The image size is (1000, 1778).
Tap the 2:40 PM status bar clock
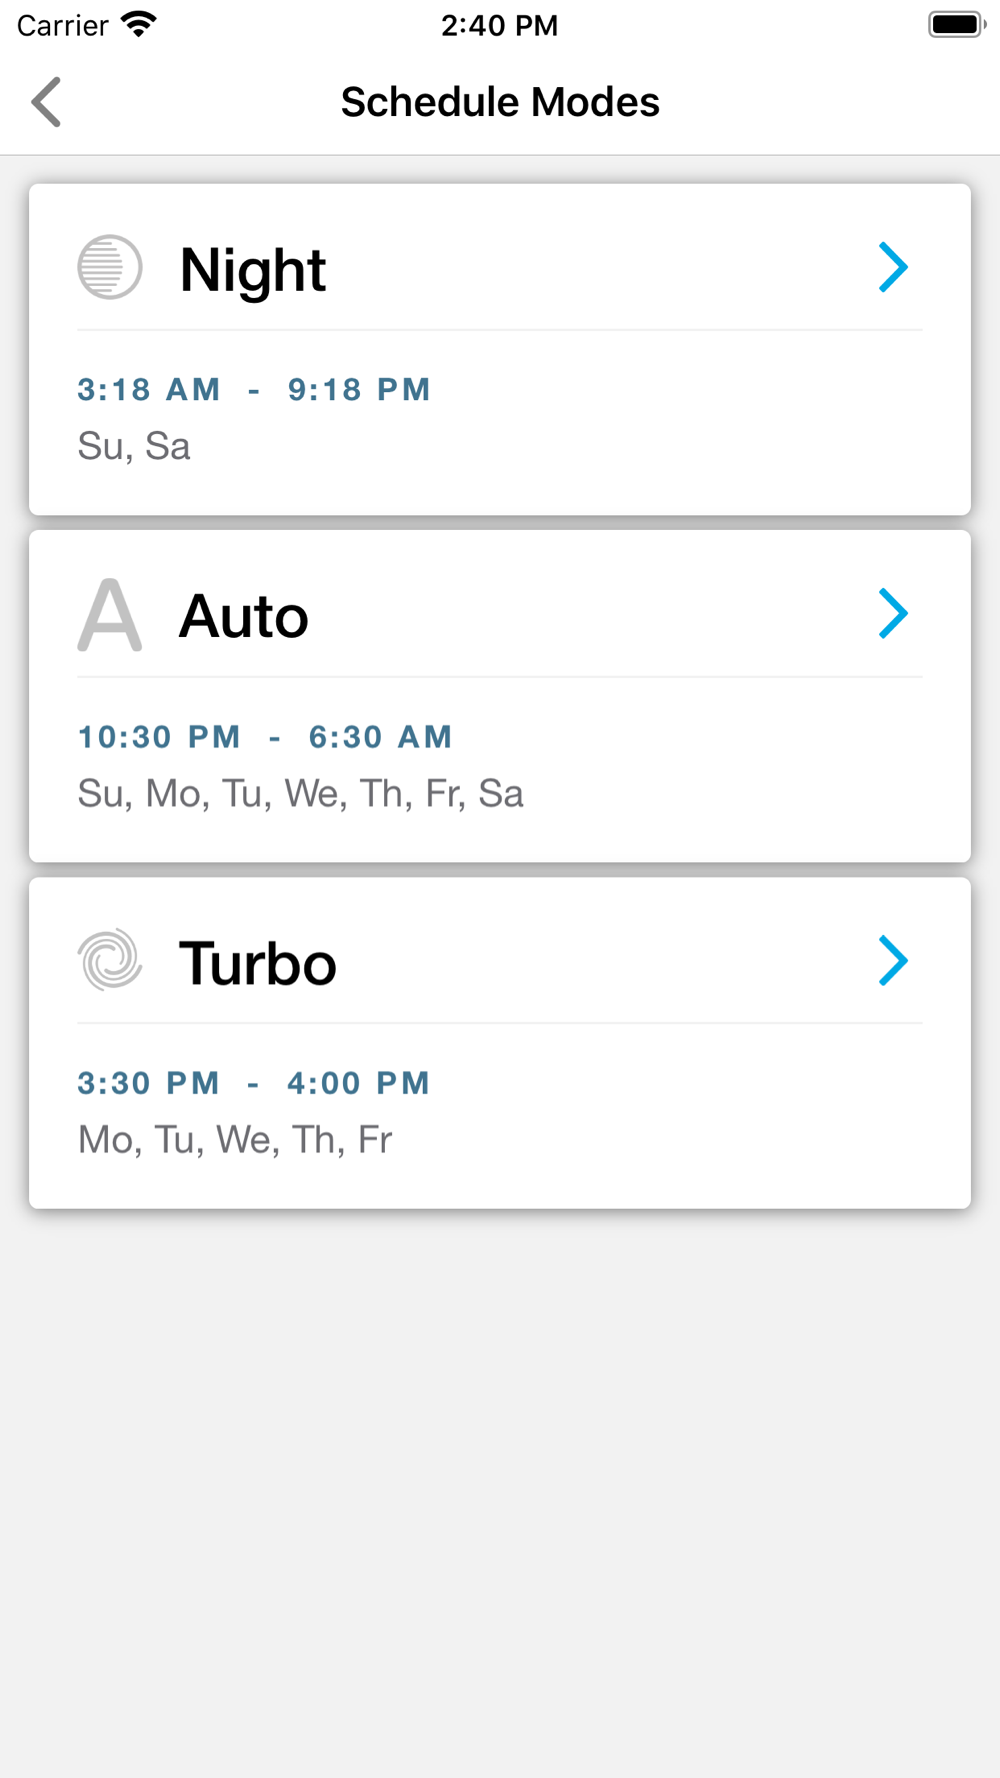click(x=500, y=25)
